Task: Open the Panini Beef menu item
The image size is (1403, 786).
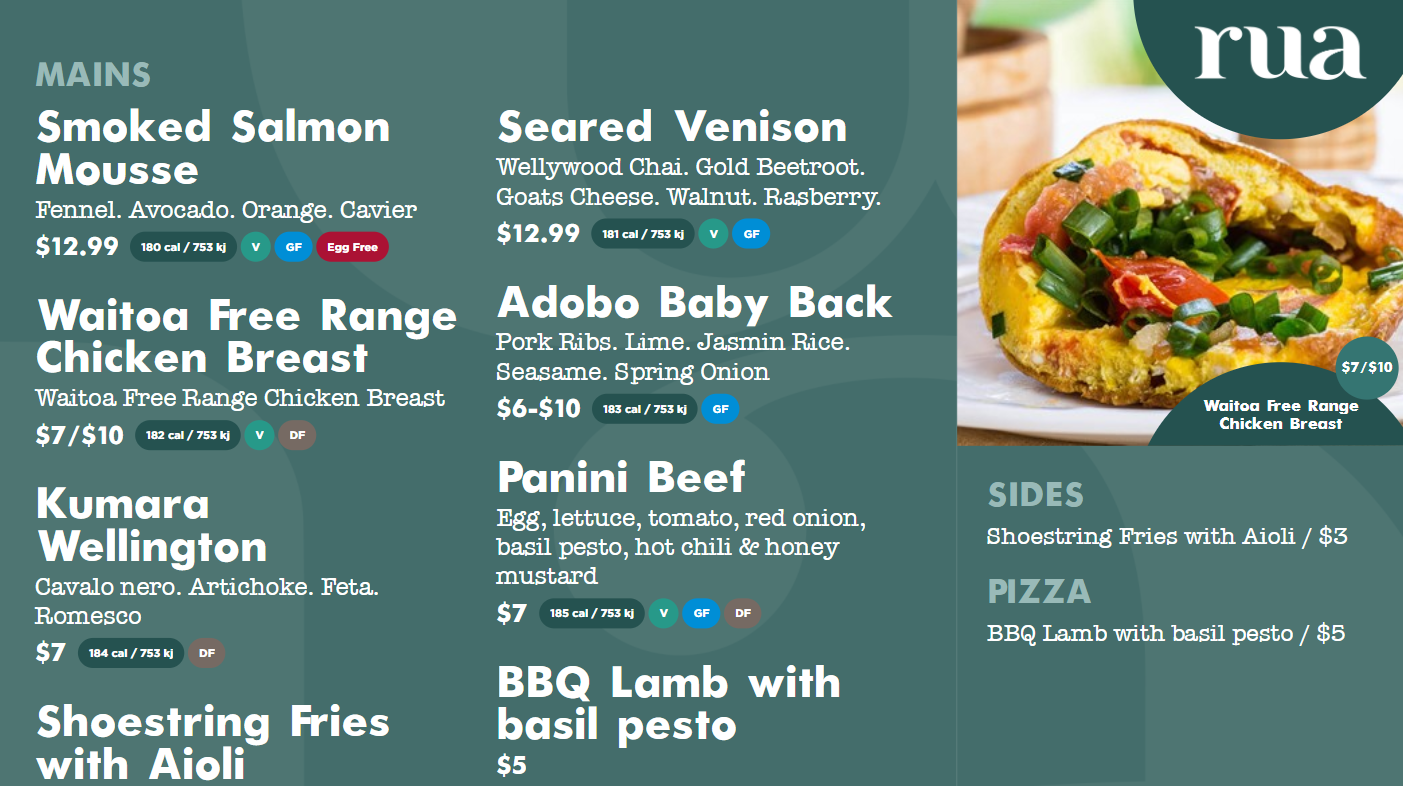Action: (x=621, y=478)
